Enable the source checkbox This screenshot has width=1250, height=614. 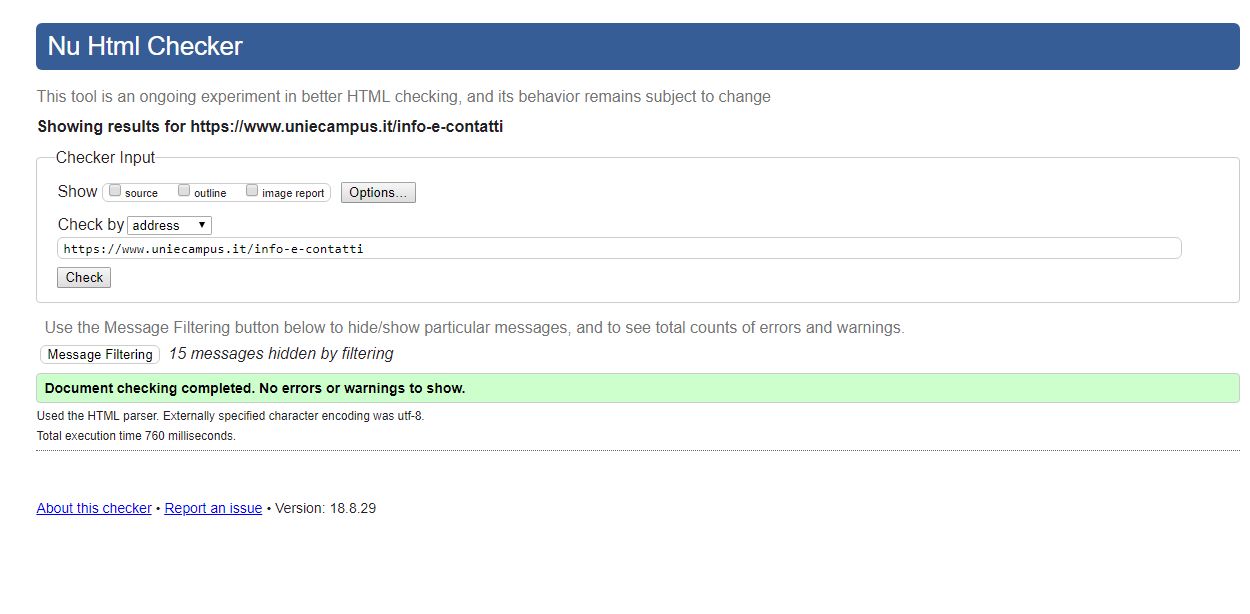[x=115, y=191]
